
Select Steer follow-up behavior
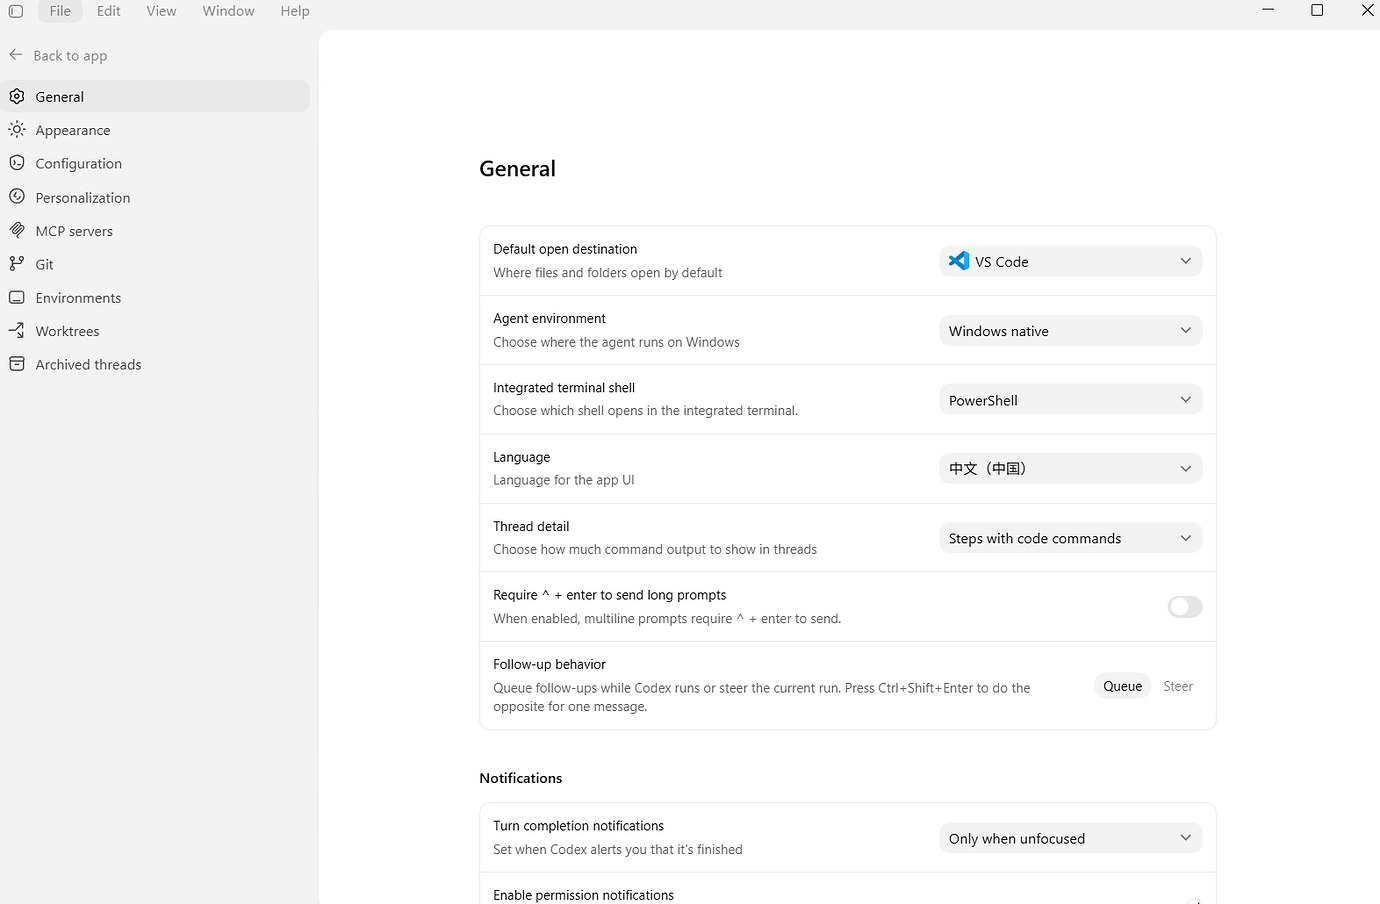pos(1178,686)
